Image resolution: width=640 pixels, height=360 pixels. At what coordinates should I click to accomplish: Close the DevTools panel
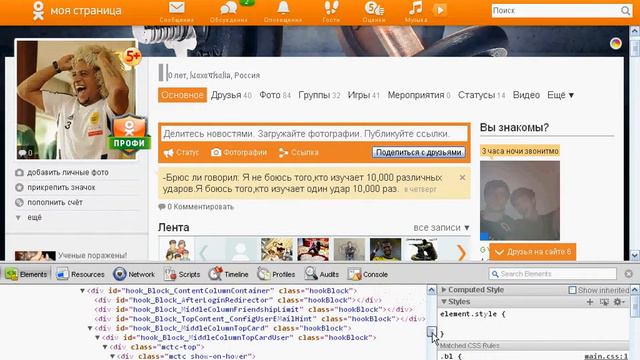coord(629,274)
